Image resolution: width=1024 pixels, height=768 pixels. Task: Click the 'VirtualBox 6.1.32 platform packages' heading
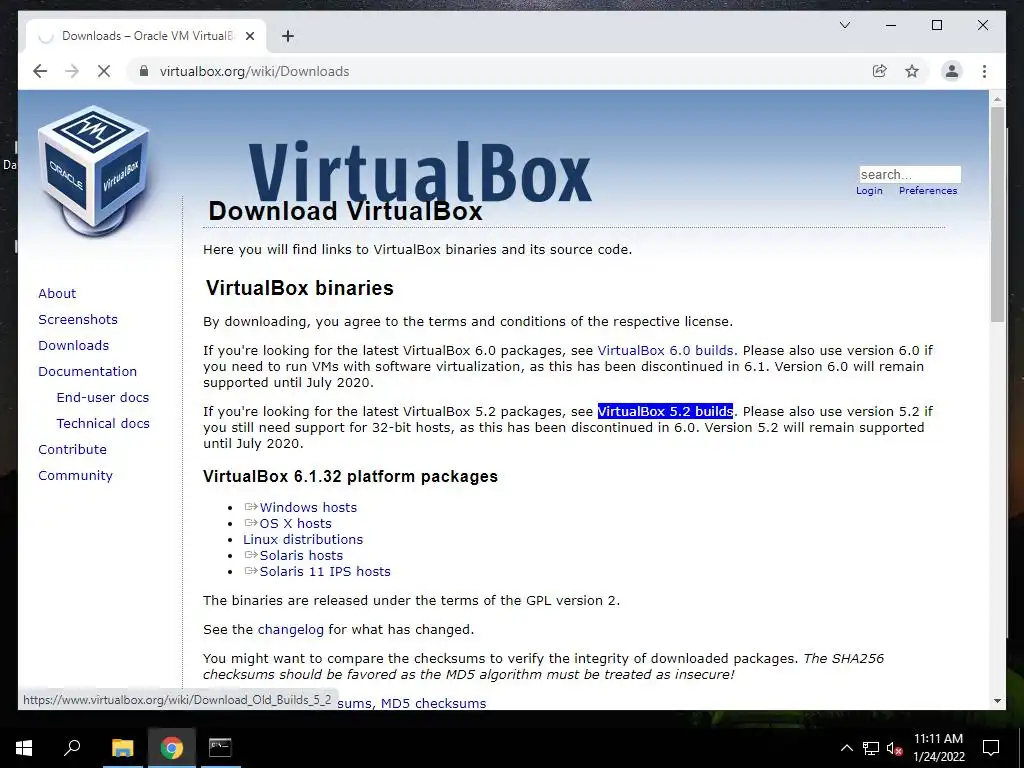tap(350, 476)
